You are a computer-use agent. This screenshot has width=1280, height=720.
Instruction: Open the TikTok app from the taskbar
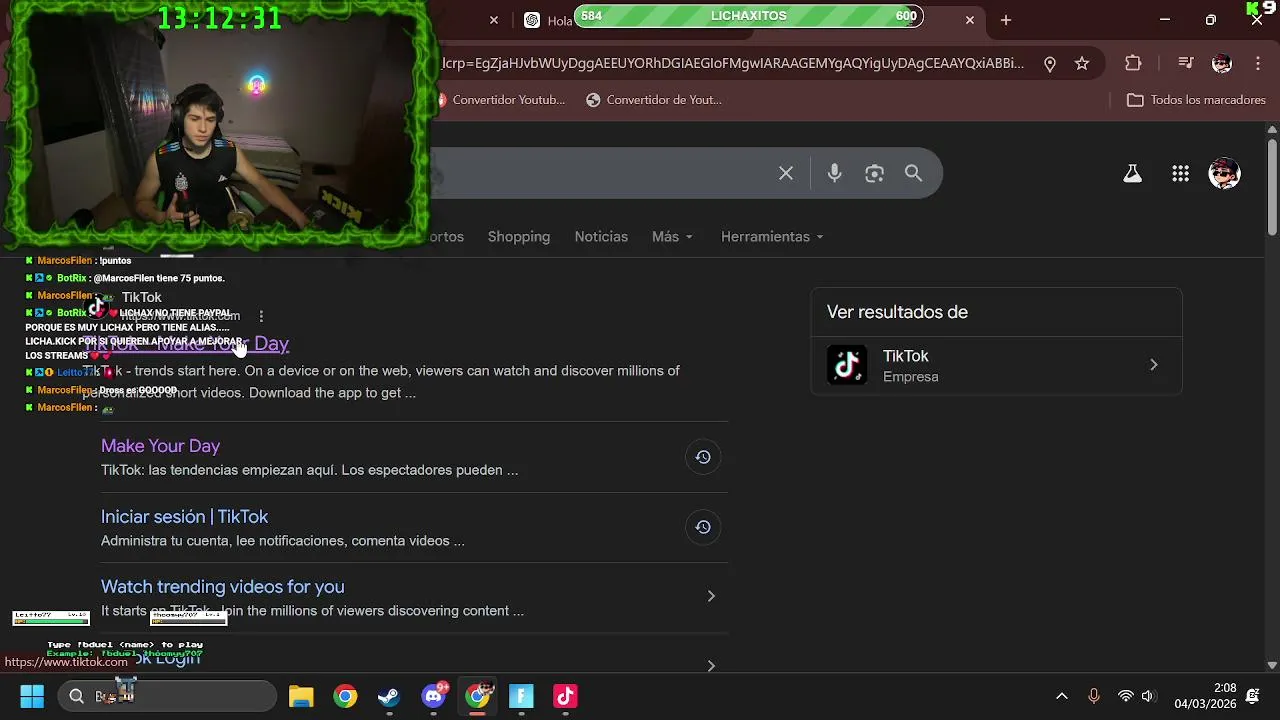(x=565, y=696)
